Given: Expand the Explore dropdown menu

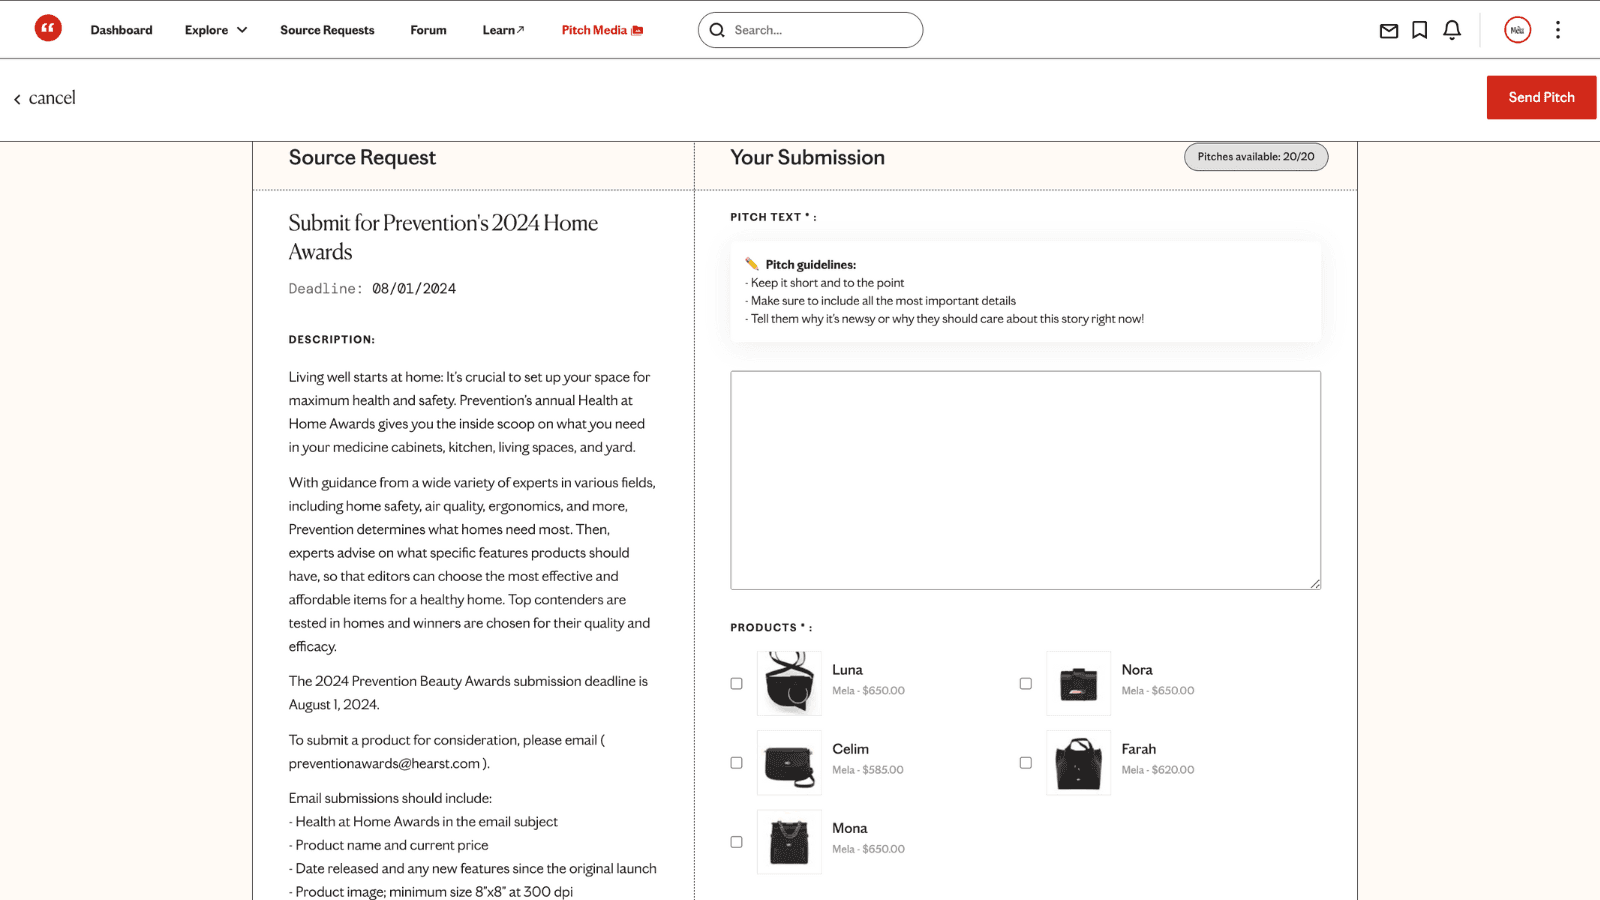Looking at the screenshot, I should coord(216,30).
